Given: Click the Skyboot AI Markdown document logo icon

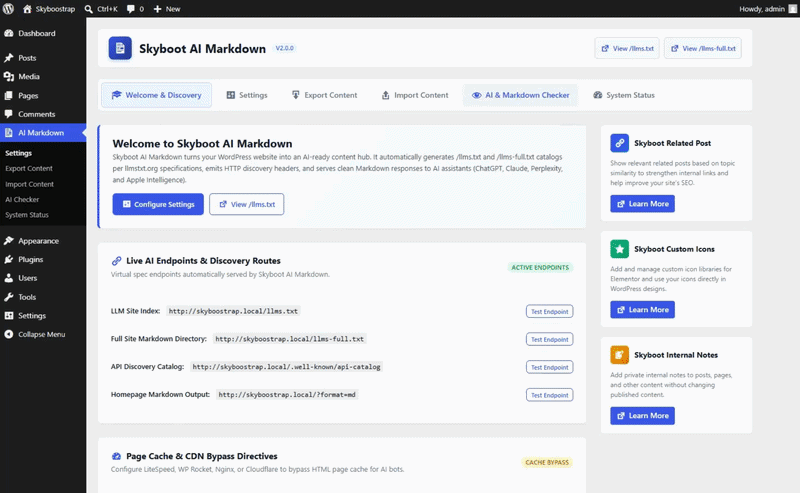Looking at the screenshot, I should pos(120,48).
